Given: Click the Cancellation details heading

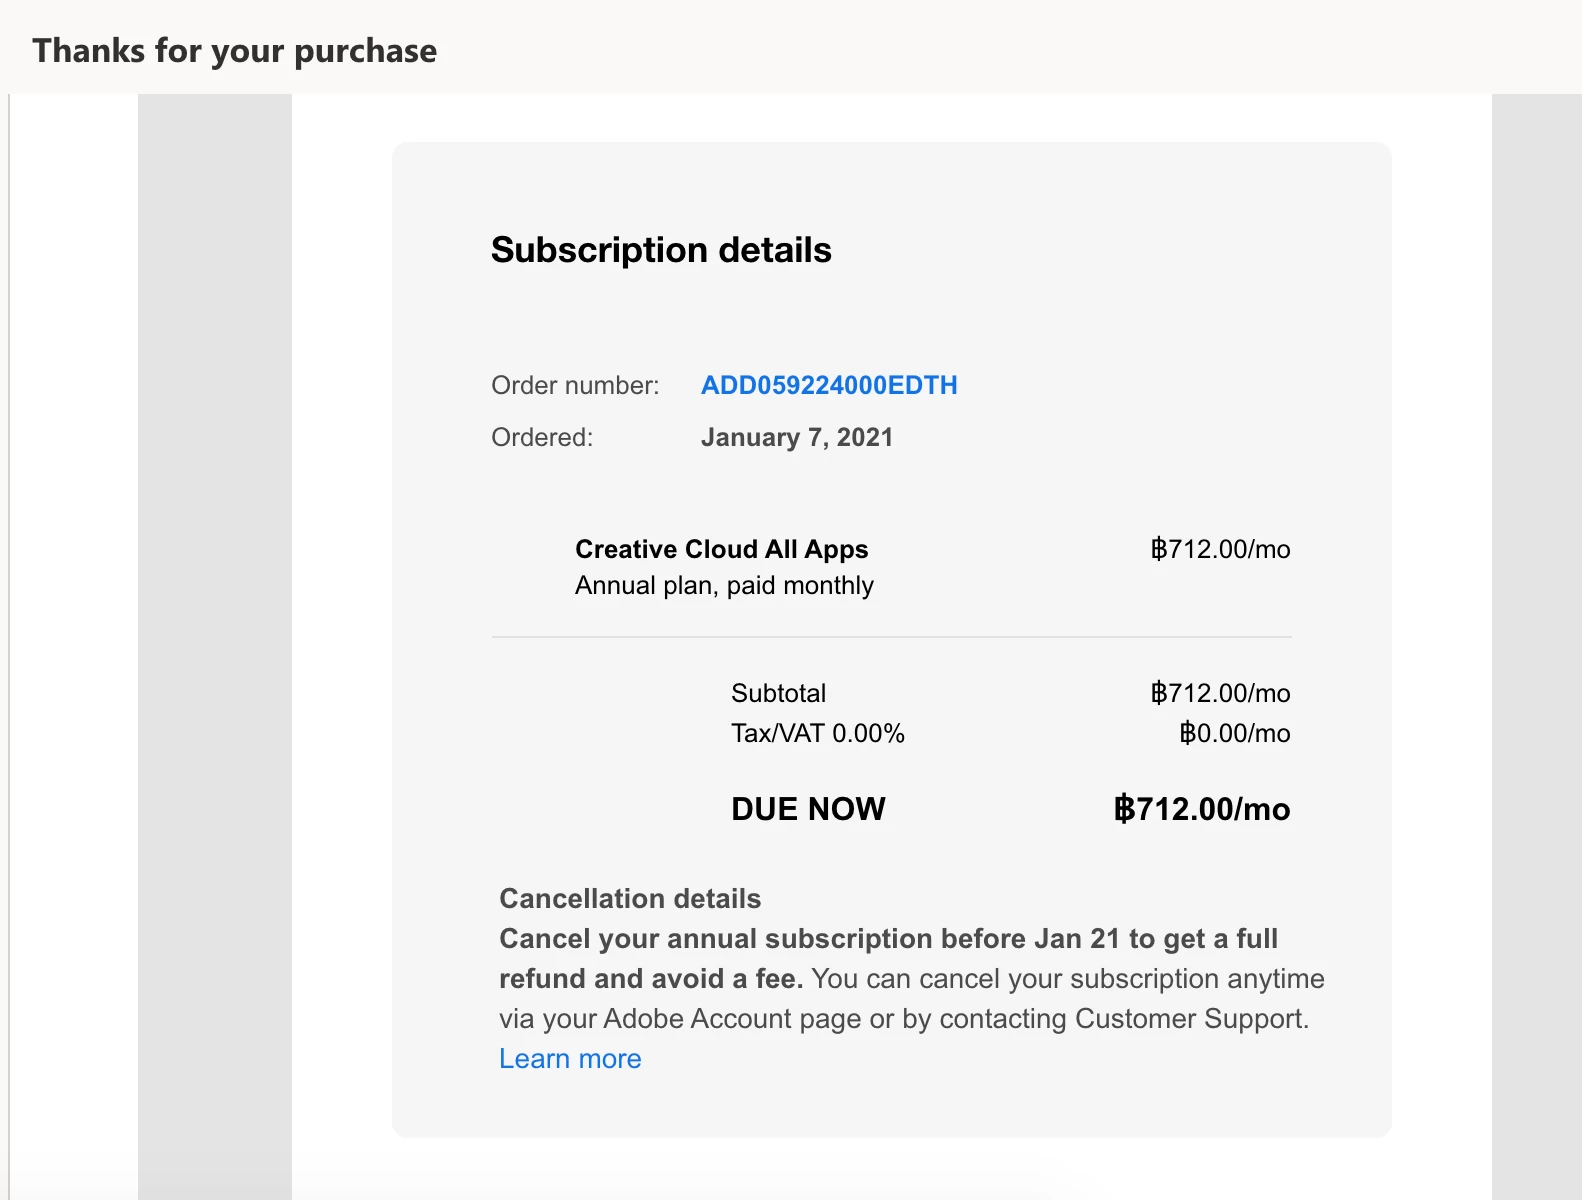Looking at the screenshot, I should point(630,898).
